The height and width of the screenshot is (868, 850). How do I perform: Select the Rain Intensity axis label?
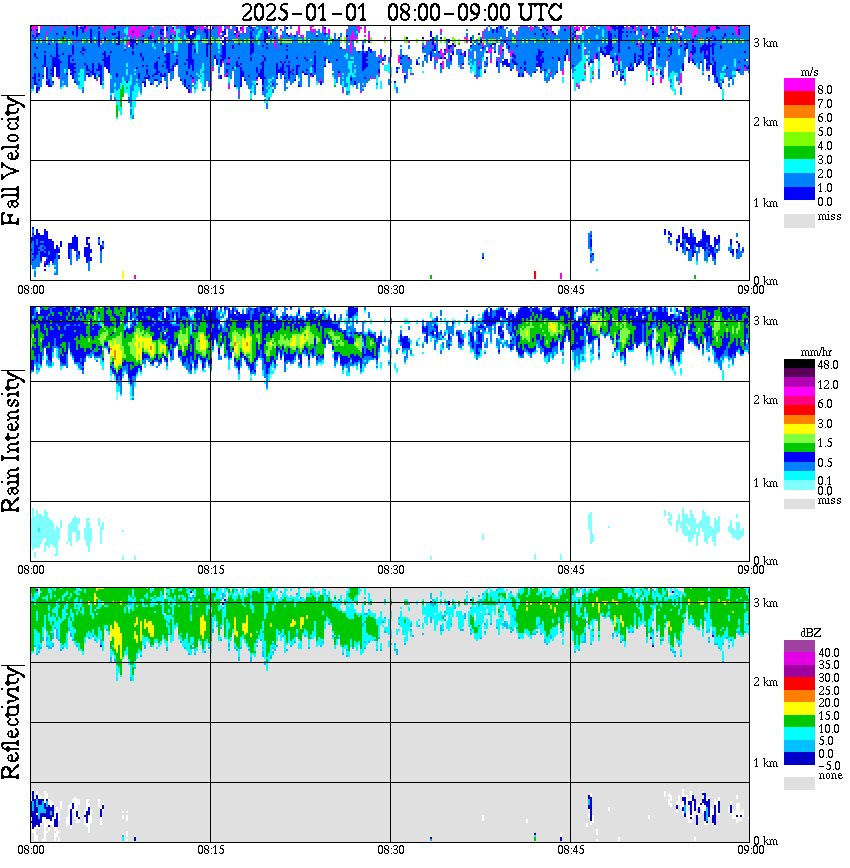pos(11,441)
